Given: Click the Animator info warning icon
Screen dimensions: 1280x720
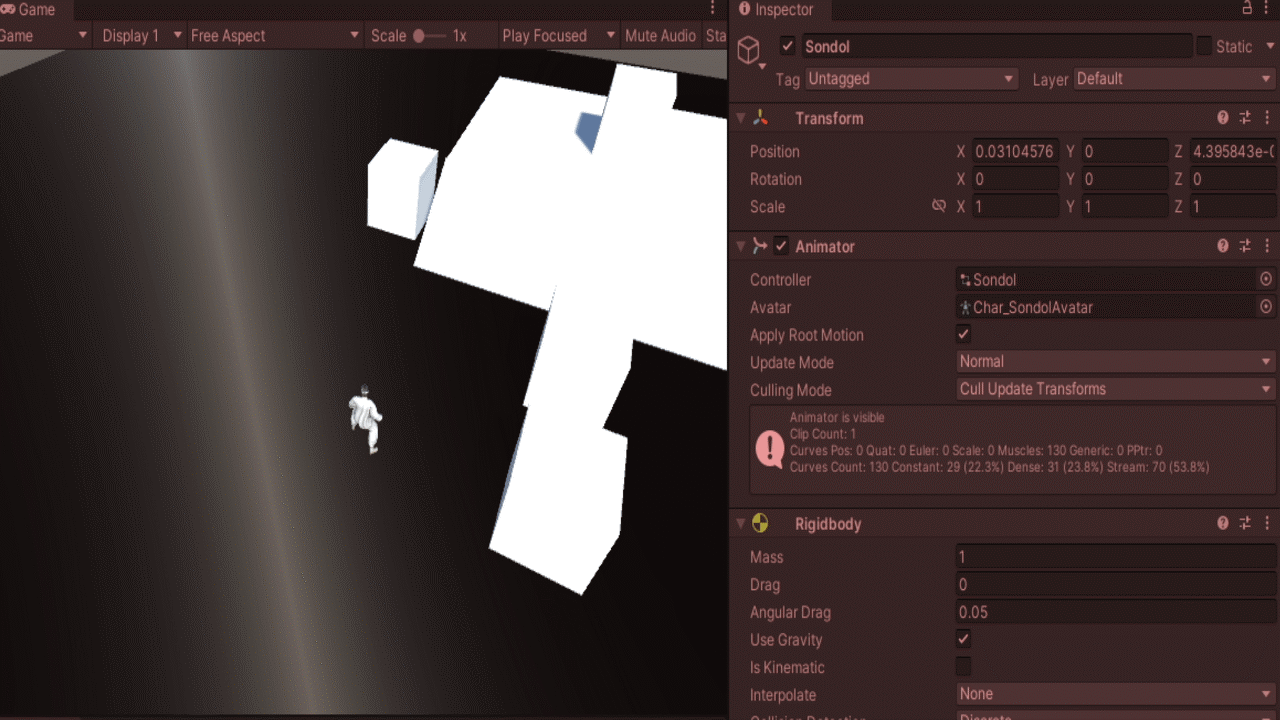Looking at the screenshot, I should point(769,449).
